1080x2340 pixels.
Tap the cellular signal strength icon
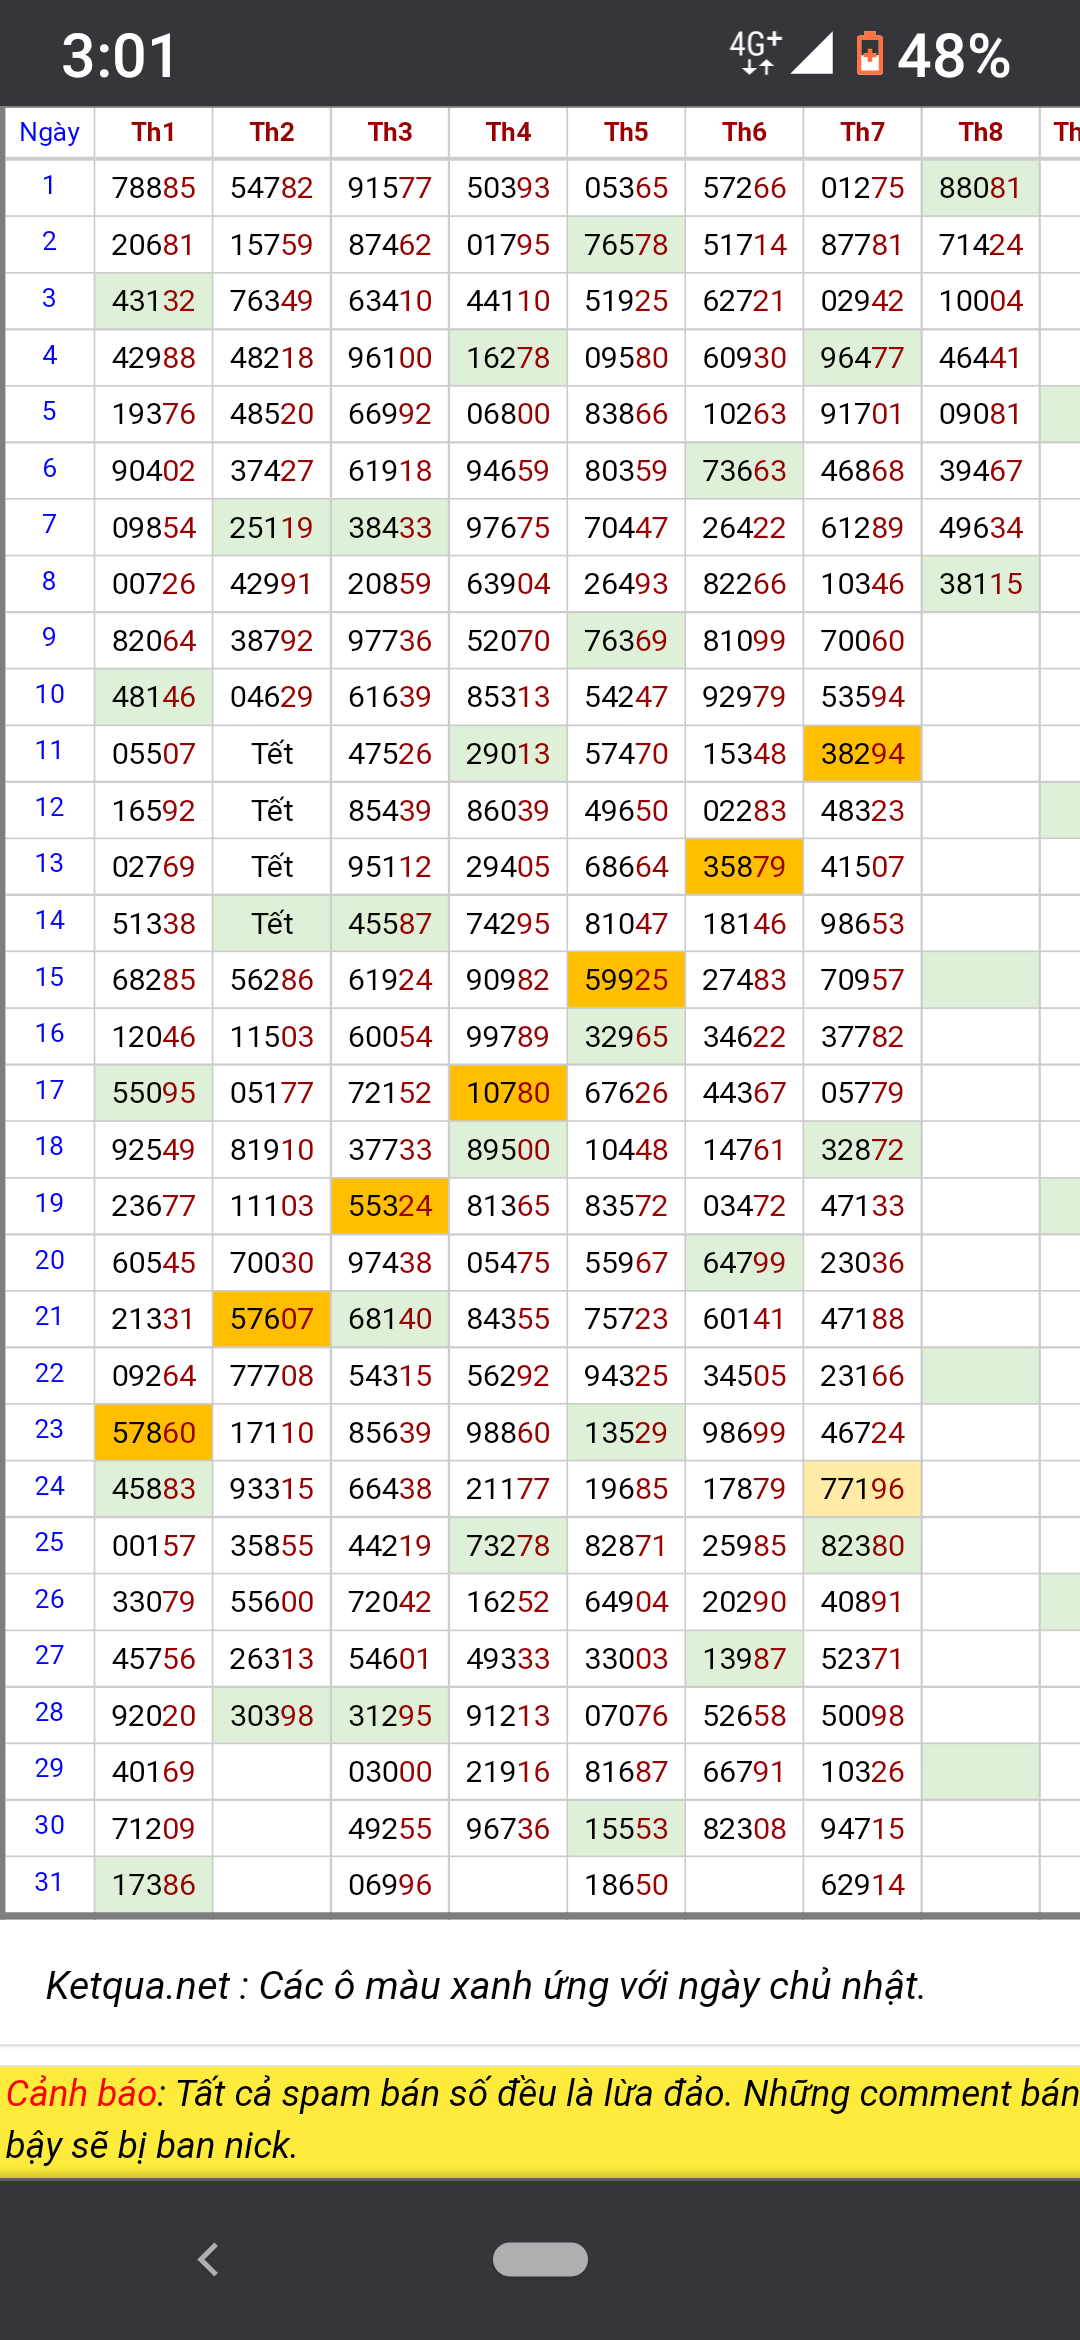point(811,54)
